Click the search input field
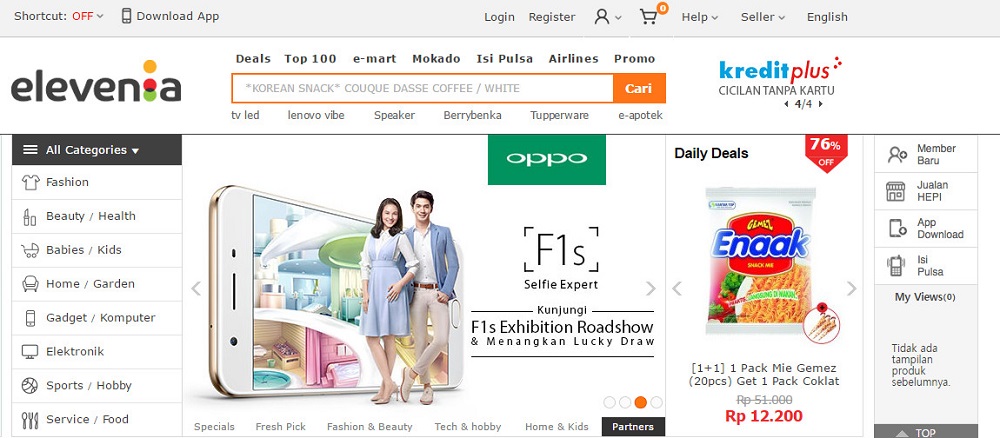This screenshot has height=438, width=1000. click(422, 88)
